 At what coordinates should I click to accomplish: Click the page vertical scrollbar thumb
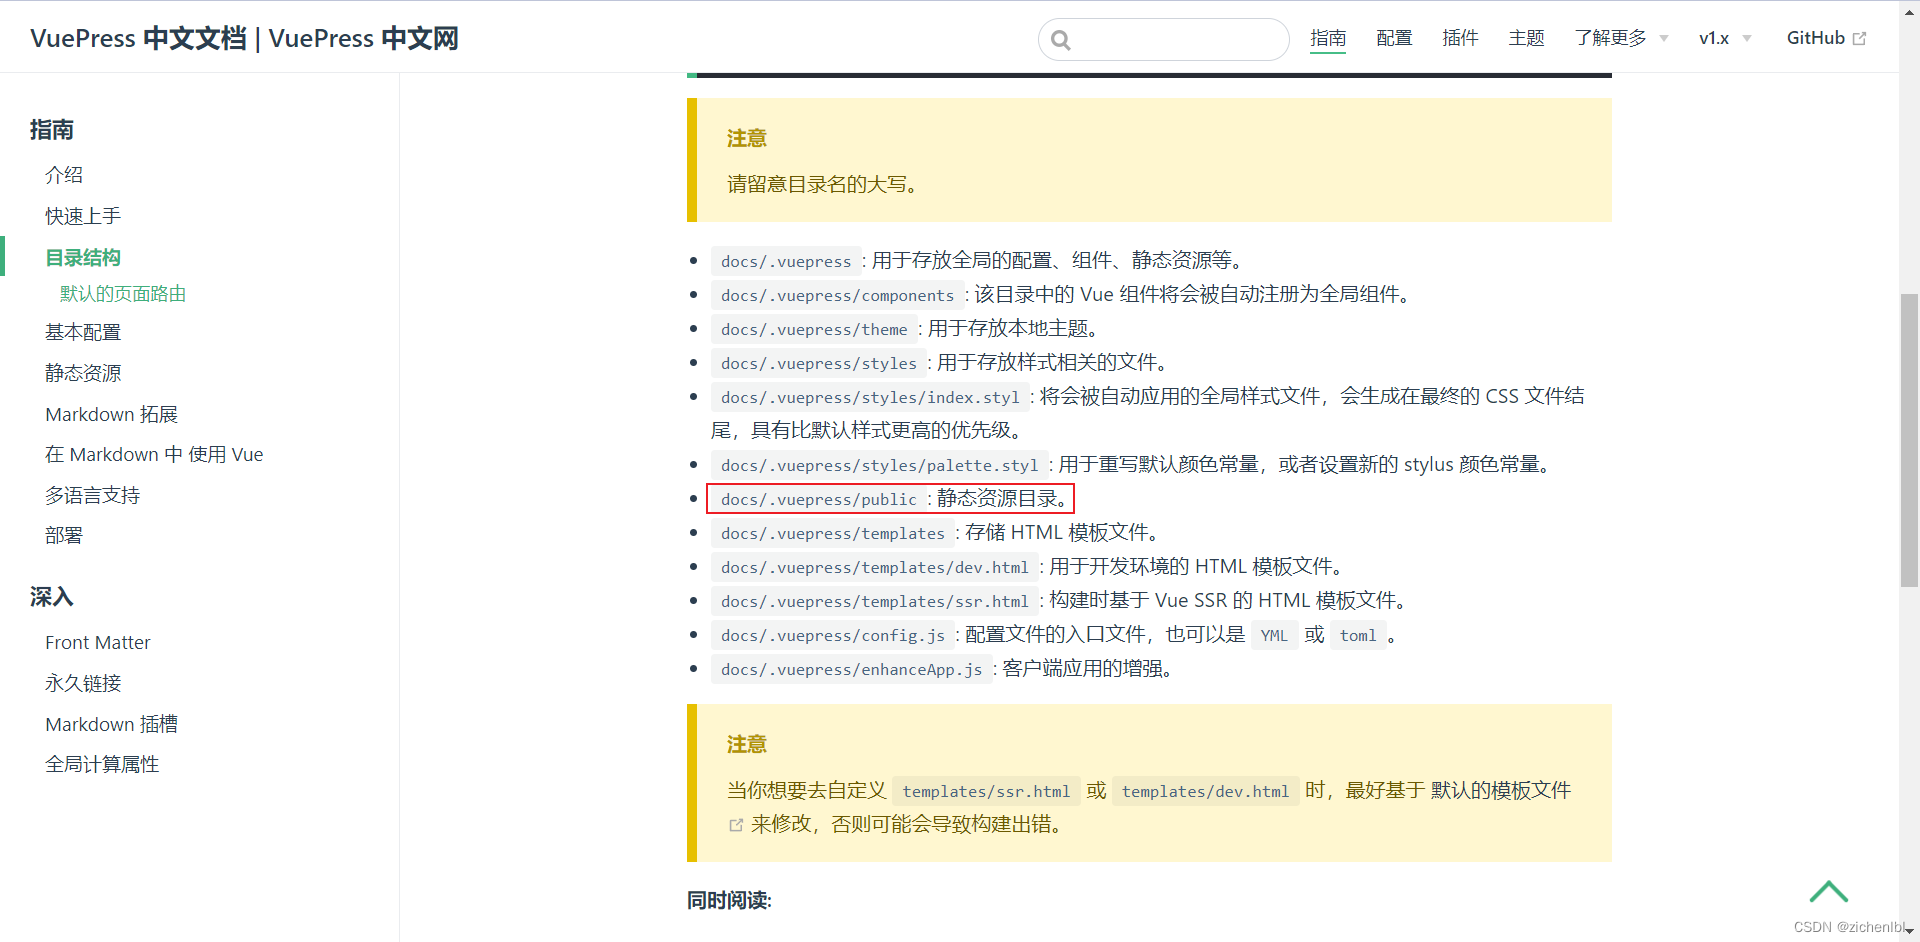click(x=1909, y=440)
